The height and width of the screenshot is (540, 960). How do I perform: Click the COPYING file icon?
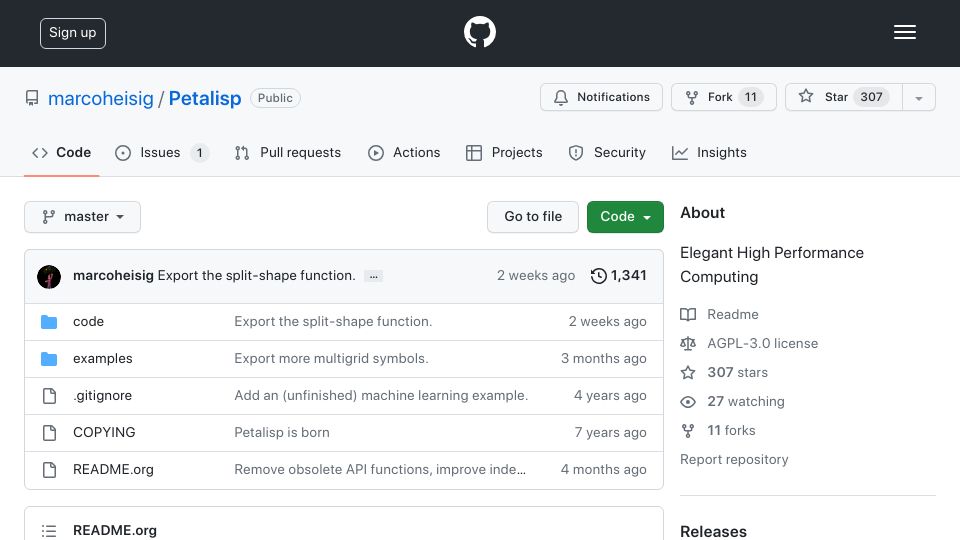point(49,433)
